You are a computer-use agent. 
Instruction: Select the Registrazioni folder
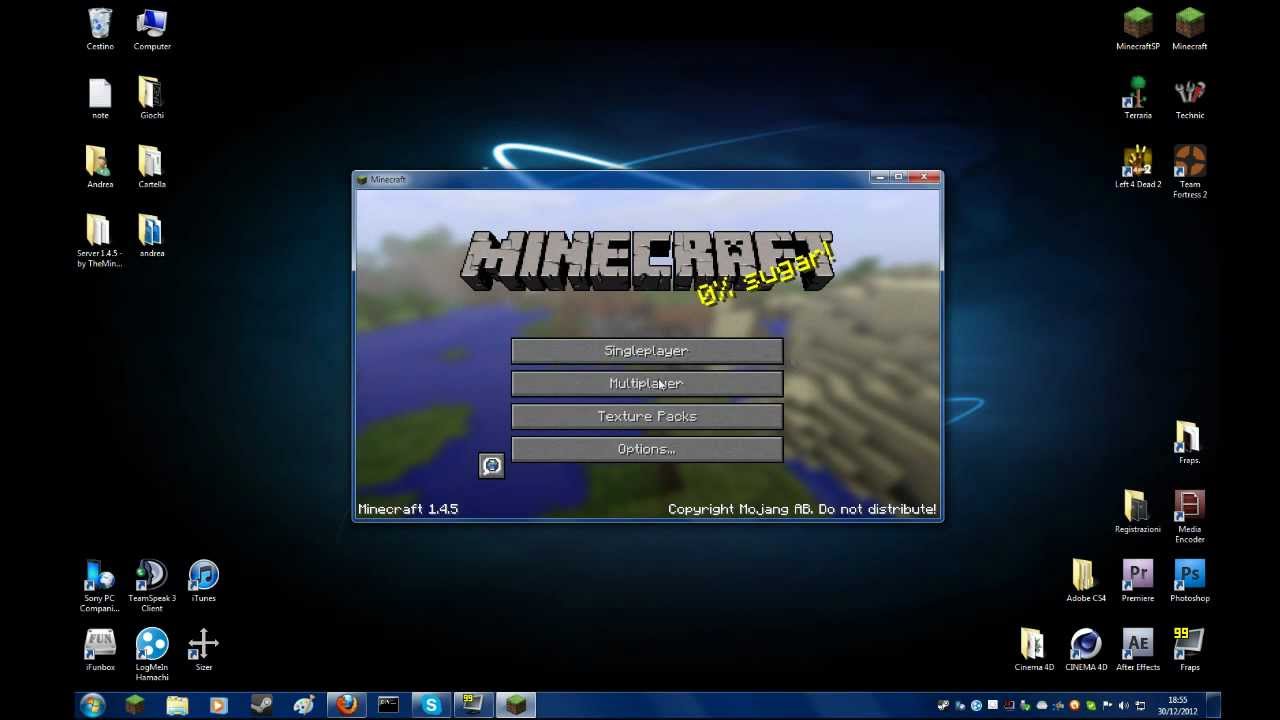[1138, 512]
